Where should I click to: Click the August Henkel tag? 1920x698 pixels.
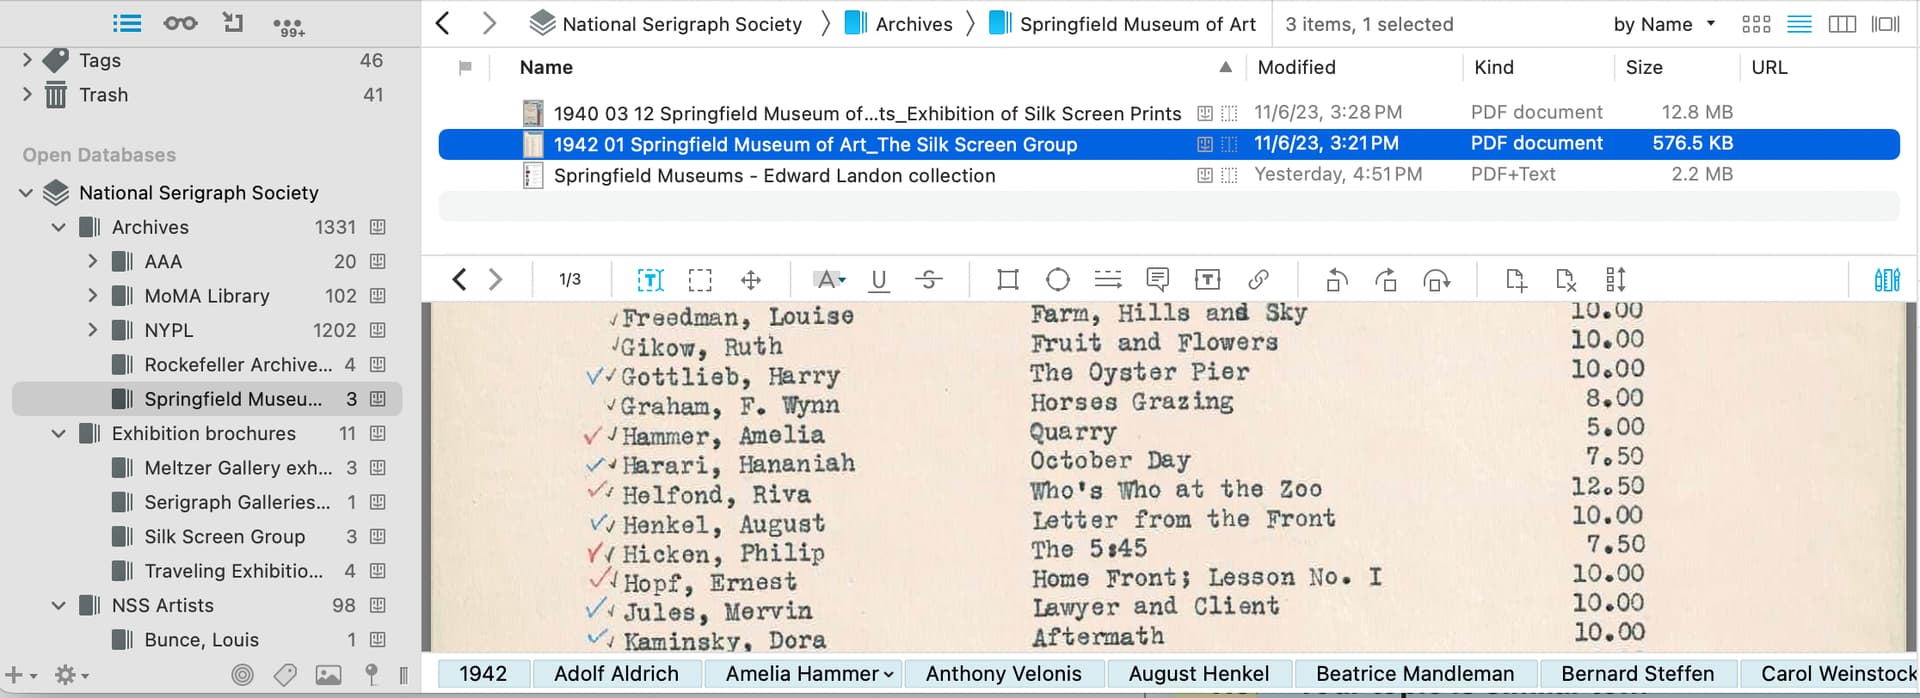(1198, 674)
